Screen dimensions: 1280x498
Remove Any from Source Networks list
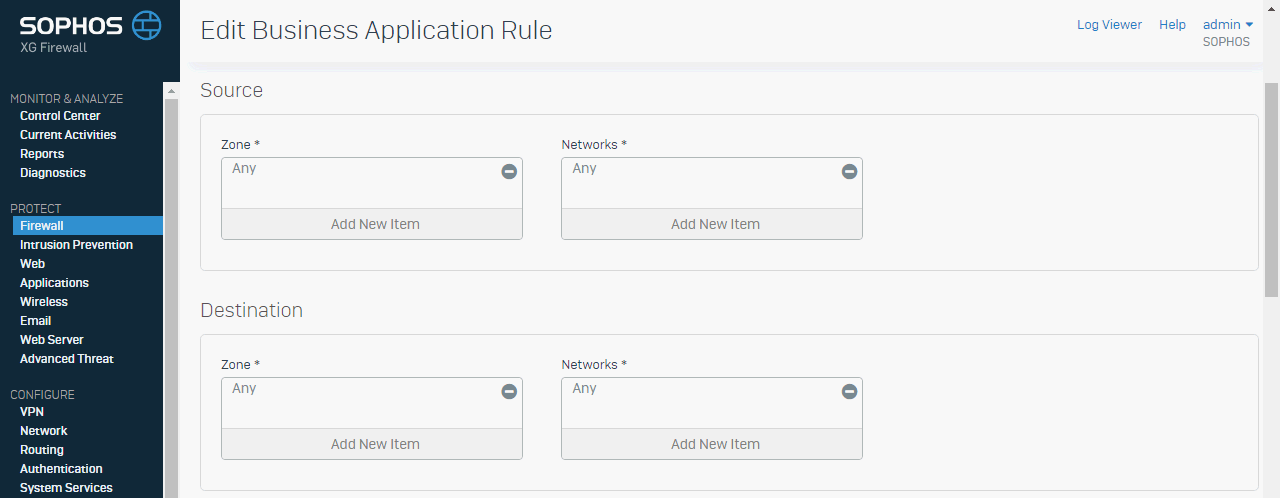click(x=849, y=171)
